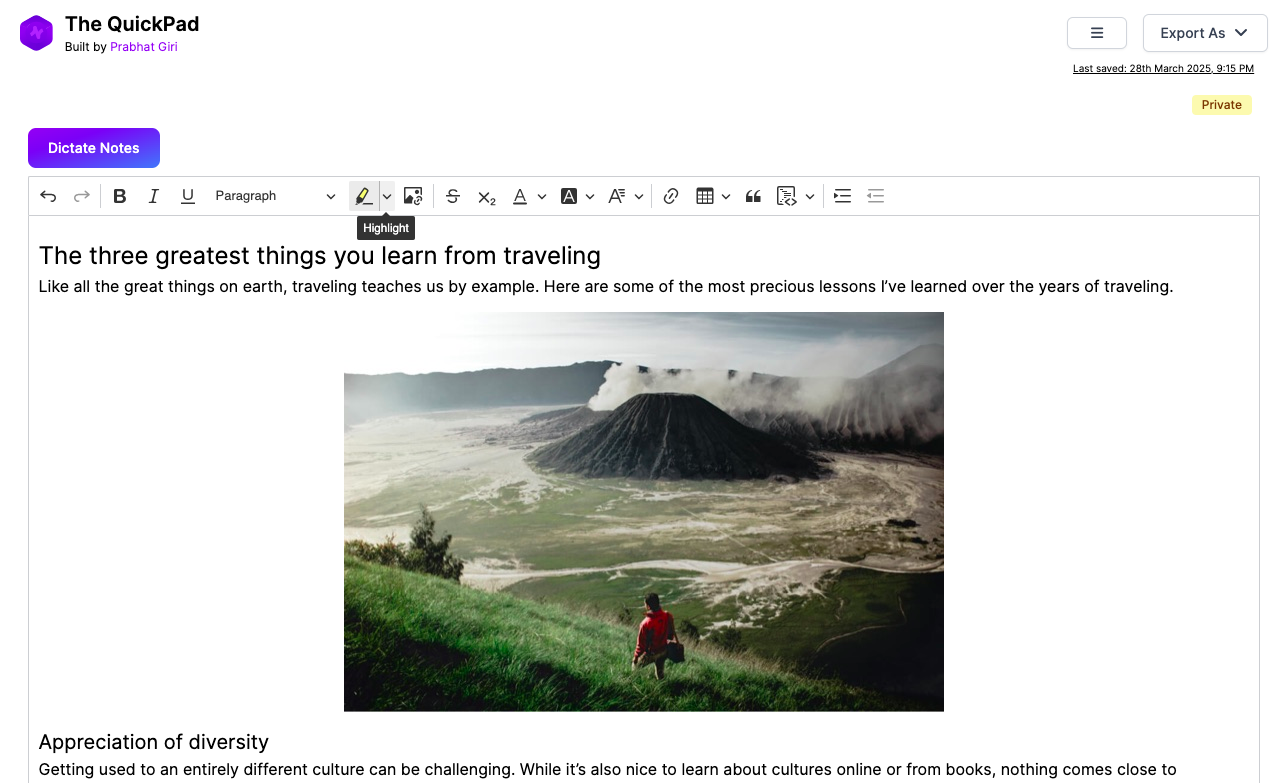
Task: Toggle italic formatting
Action: (154, 196)
